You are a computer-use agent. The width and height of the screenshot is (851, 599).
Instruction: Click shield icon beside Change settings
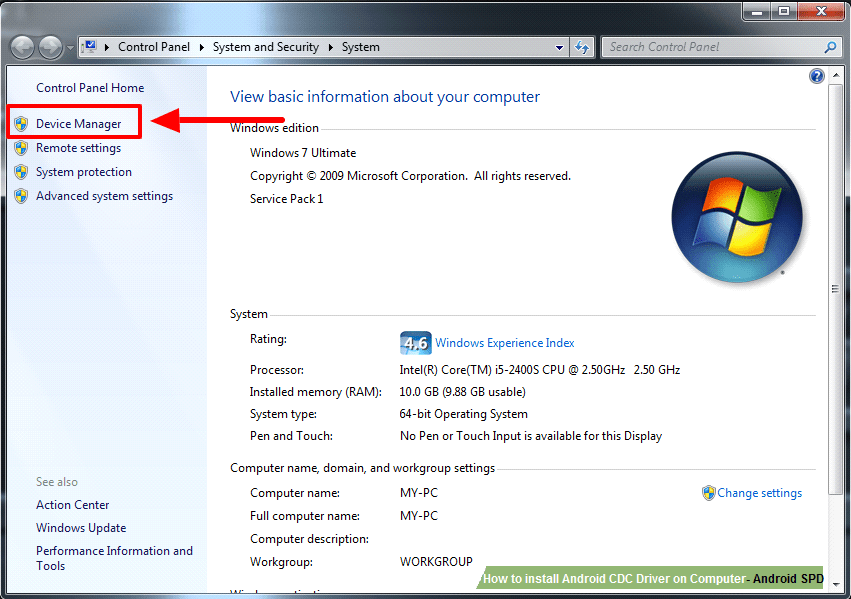[x=708, y=493]
